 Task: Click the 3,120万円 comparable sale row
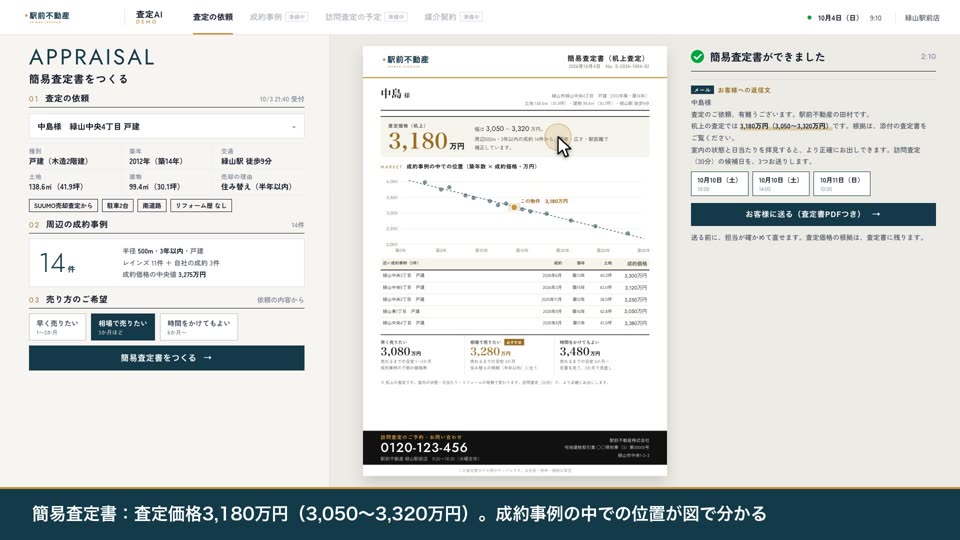(x=514, y=288)
